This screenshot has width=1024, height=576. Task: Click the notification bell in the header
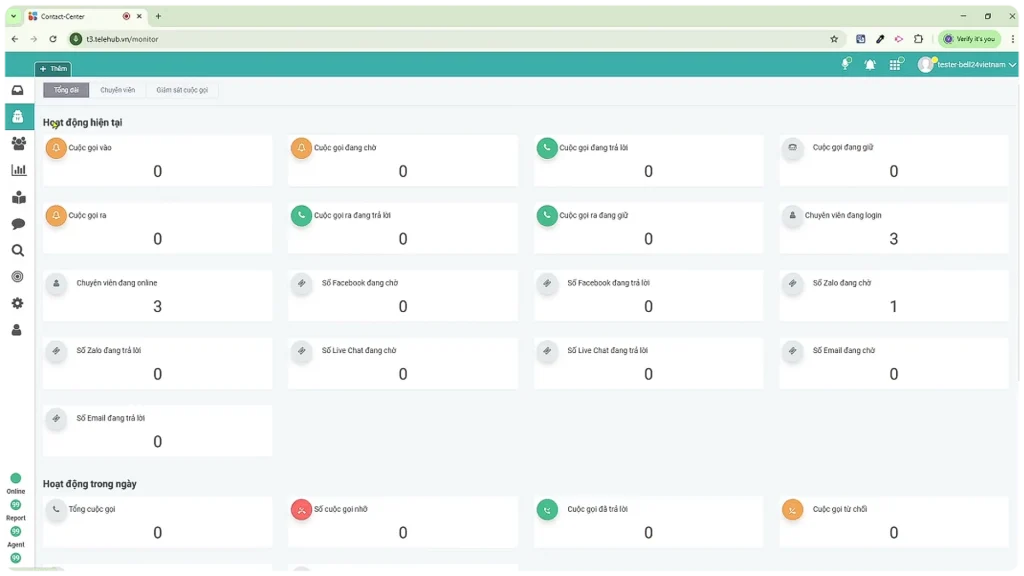point(870,65)
